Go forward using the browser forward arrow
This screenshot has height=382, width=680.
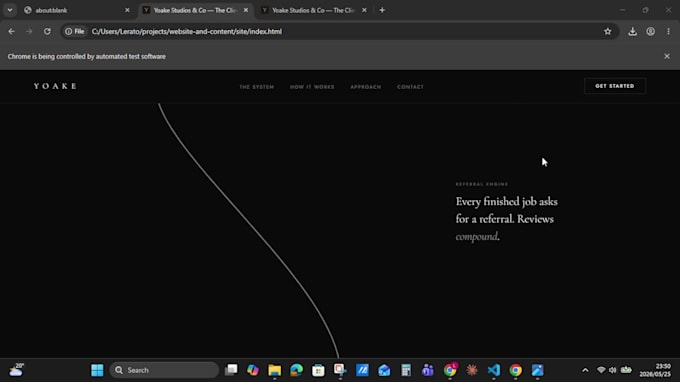(x=29, y=31)
